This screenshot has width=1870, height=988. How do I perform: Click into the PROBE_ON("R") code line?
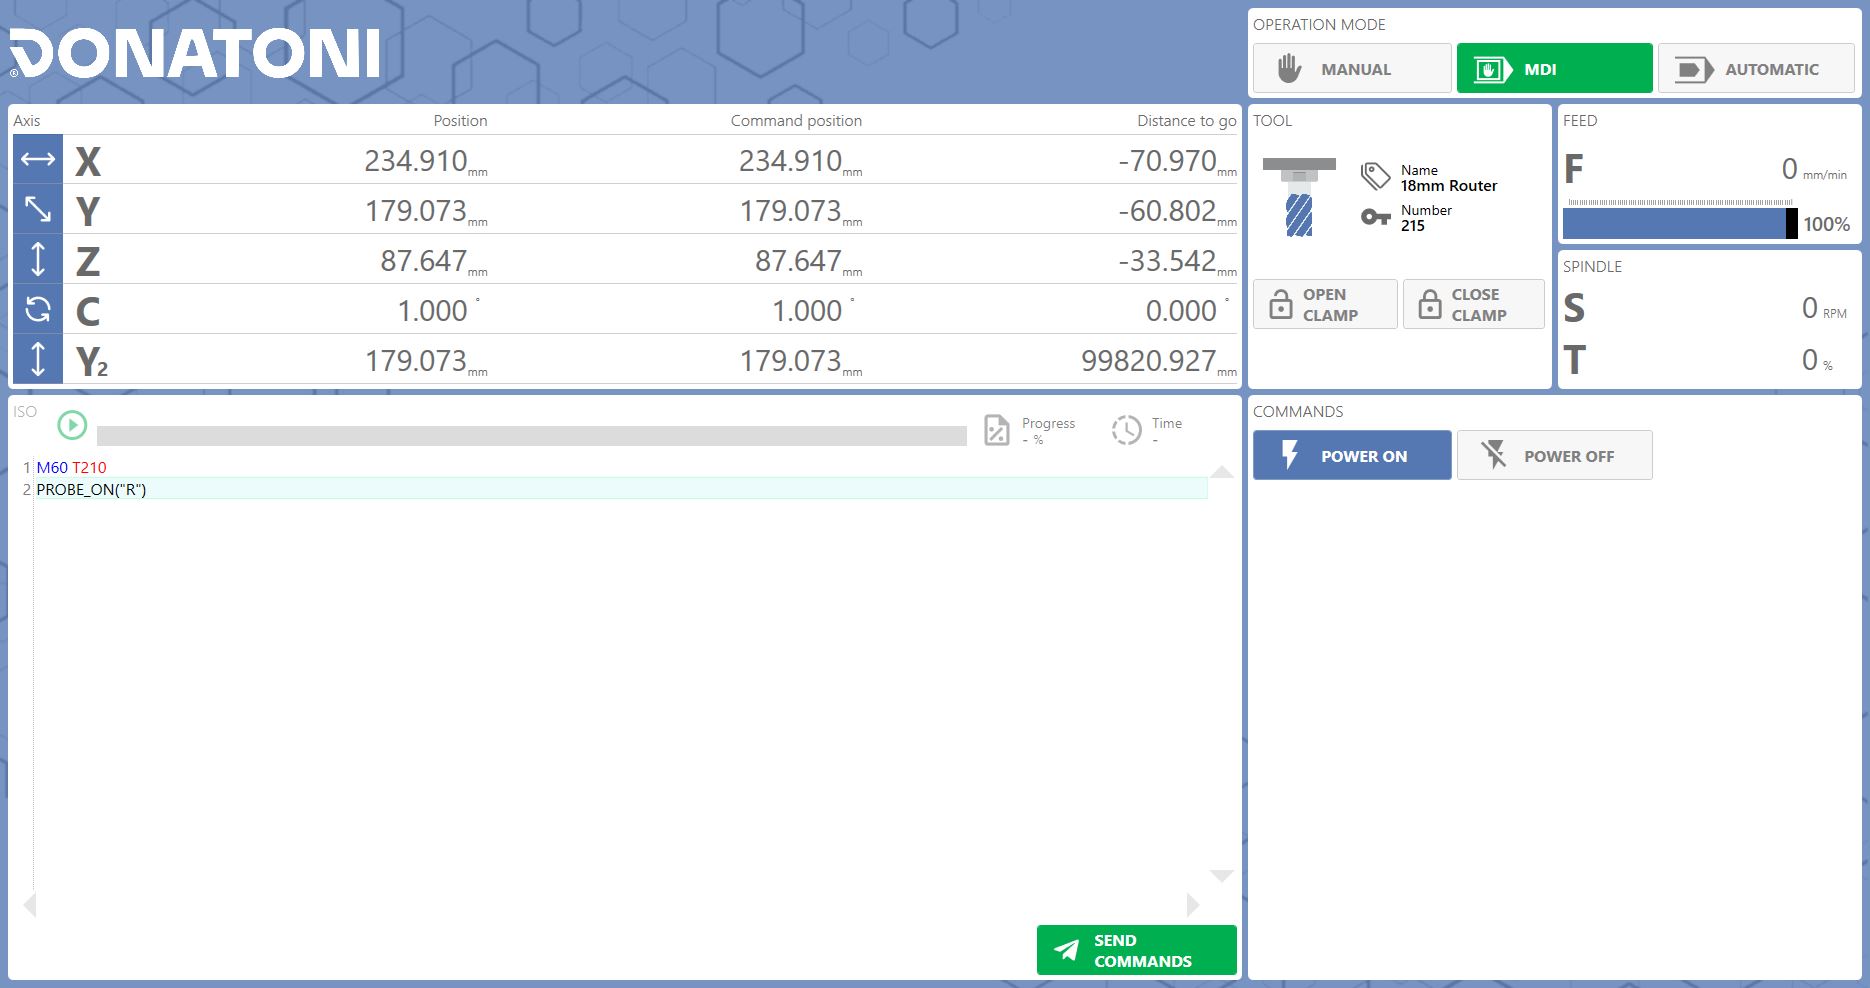(620, 489)
